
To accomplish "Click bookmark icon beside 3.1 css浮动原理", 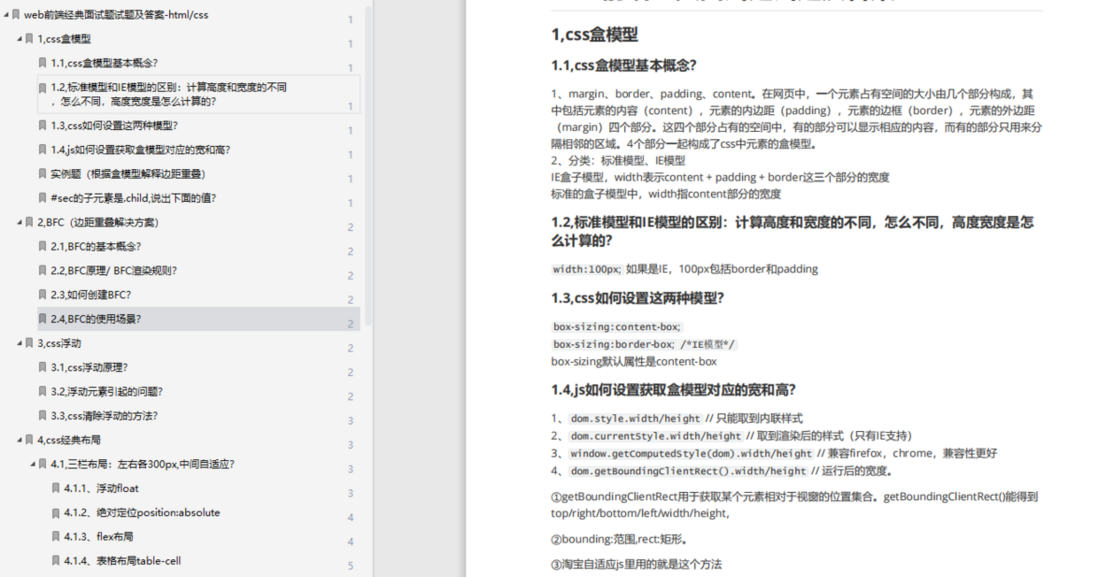I will (43, 368).
